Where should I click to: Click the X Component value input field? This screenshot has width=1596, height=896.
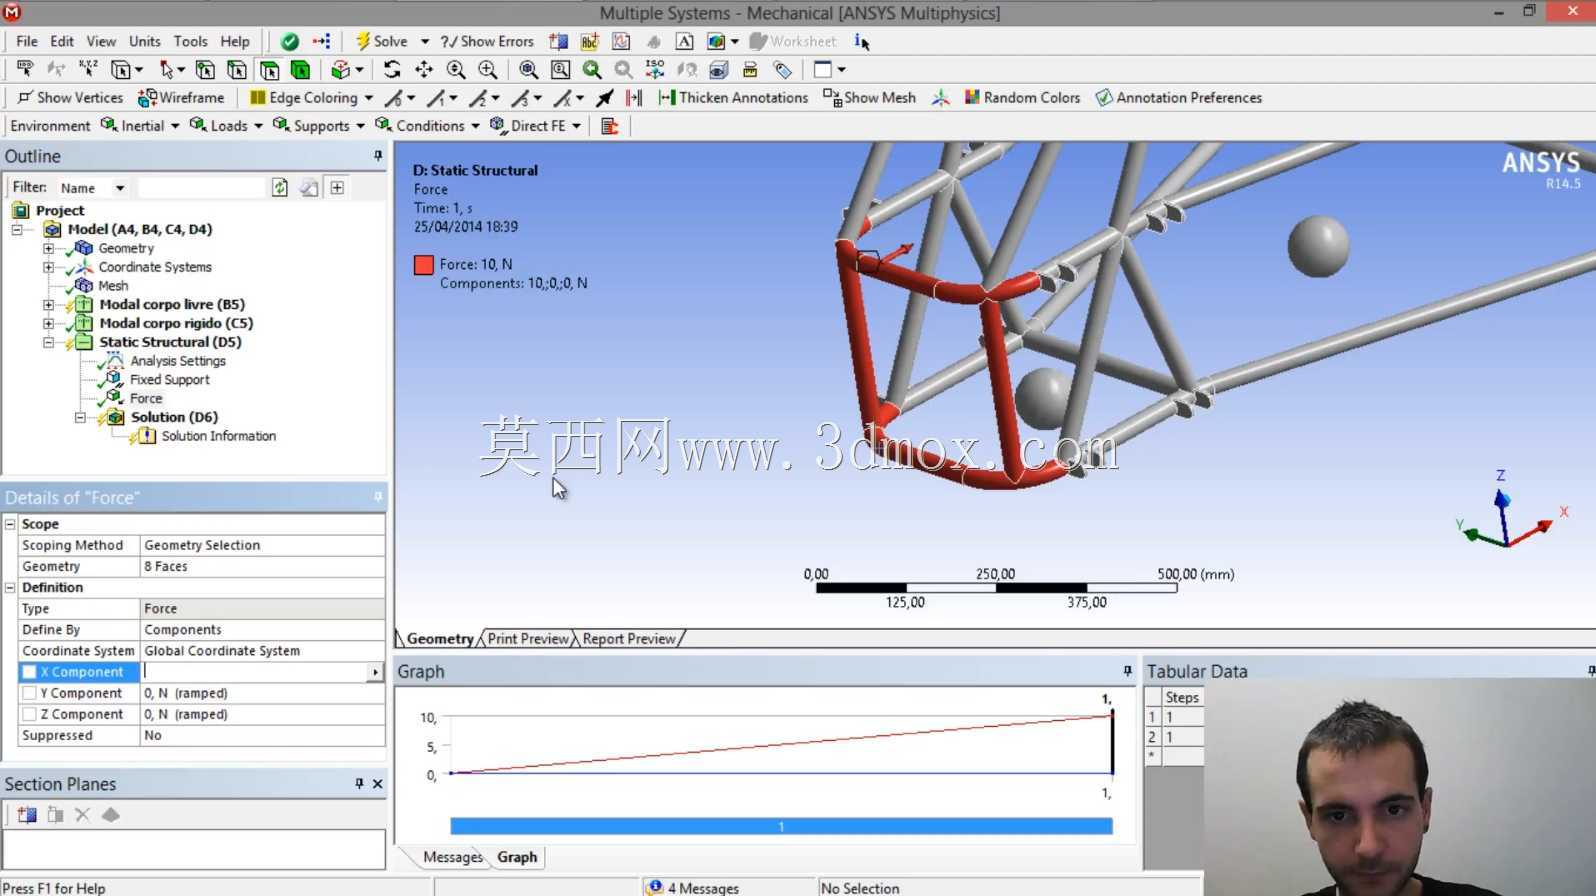[x=254, y=672]
